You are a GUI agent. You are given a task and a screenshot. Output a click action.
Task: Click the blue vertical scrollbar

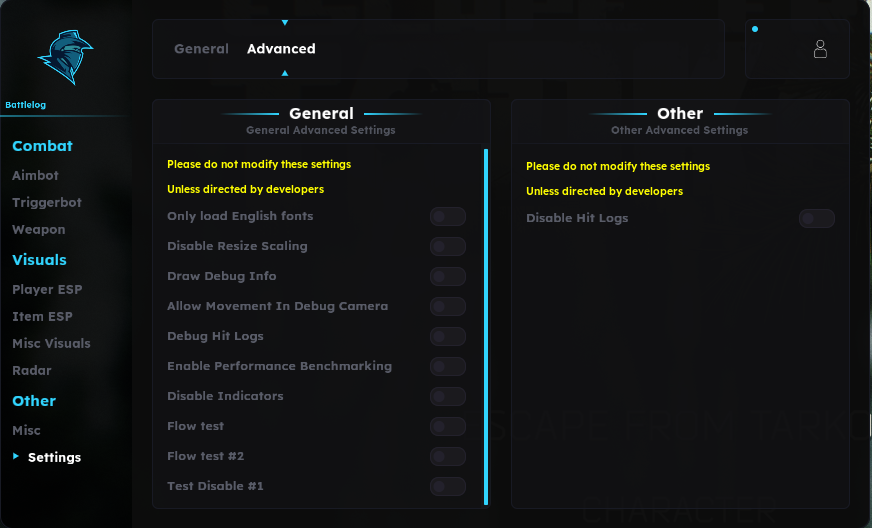pyautogui.click(x=486, y=327)
